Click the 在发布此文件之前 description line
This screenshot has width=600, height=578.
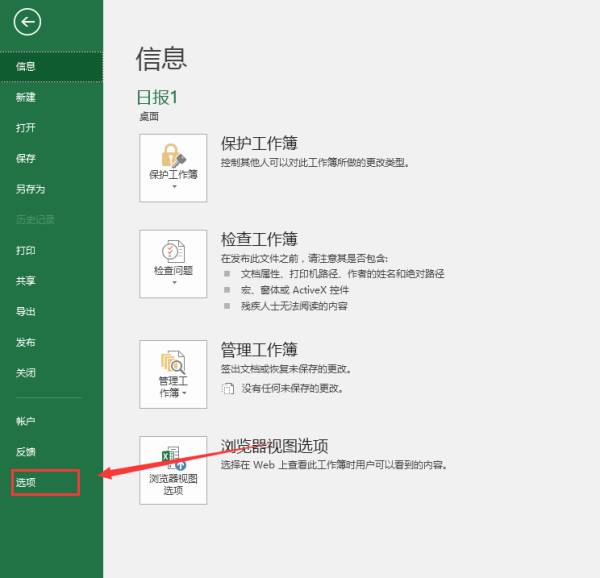coord(305,259)
